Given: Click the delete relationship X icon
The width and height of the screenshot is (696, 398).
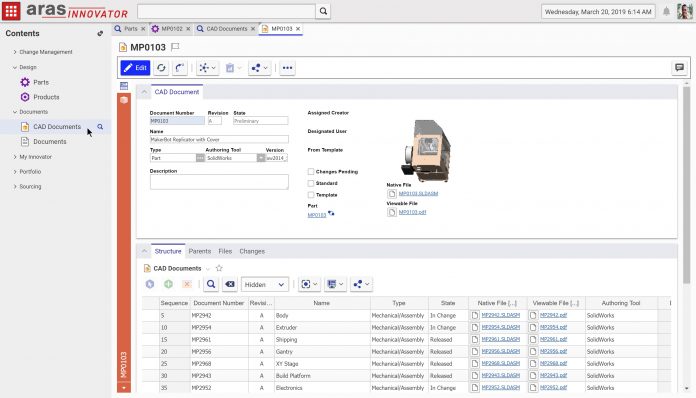Looking at the screenshot, I should pyautogui.click(x=187, y=284).
